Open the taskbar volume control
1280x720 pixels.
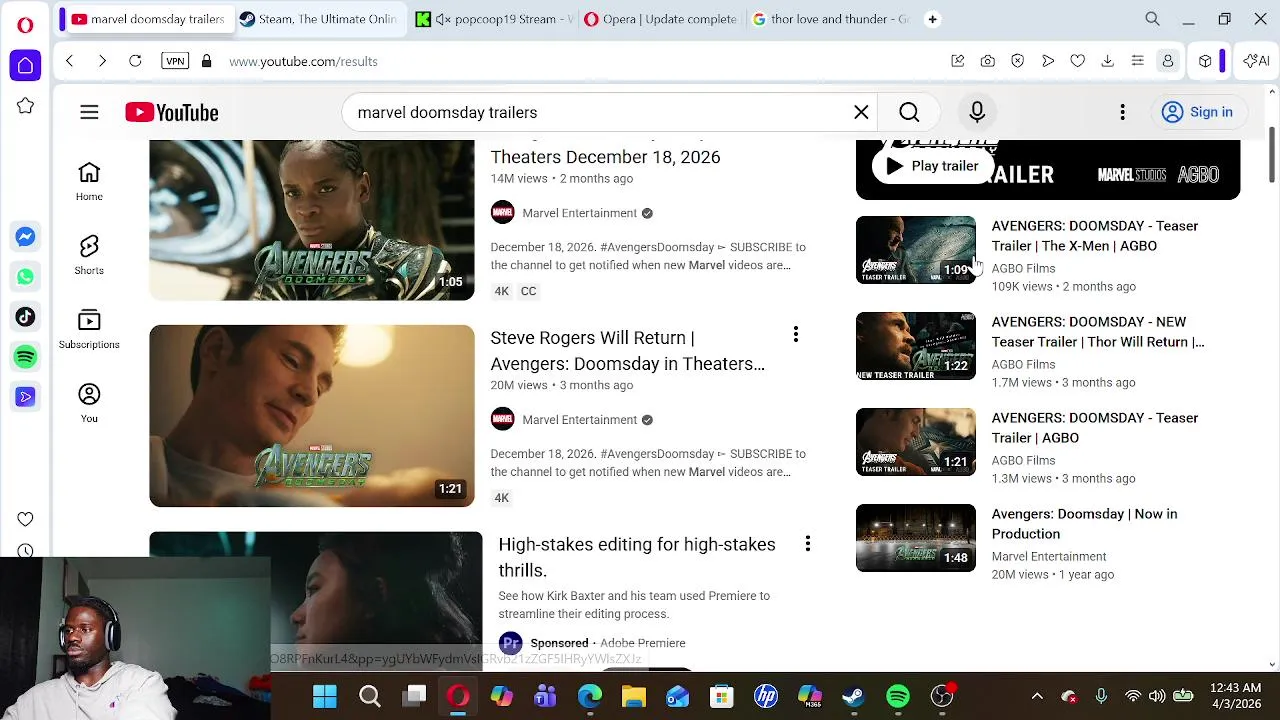click(x=1157, y=696)
